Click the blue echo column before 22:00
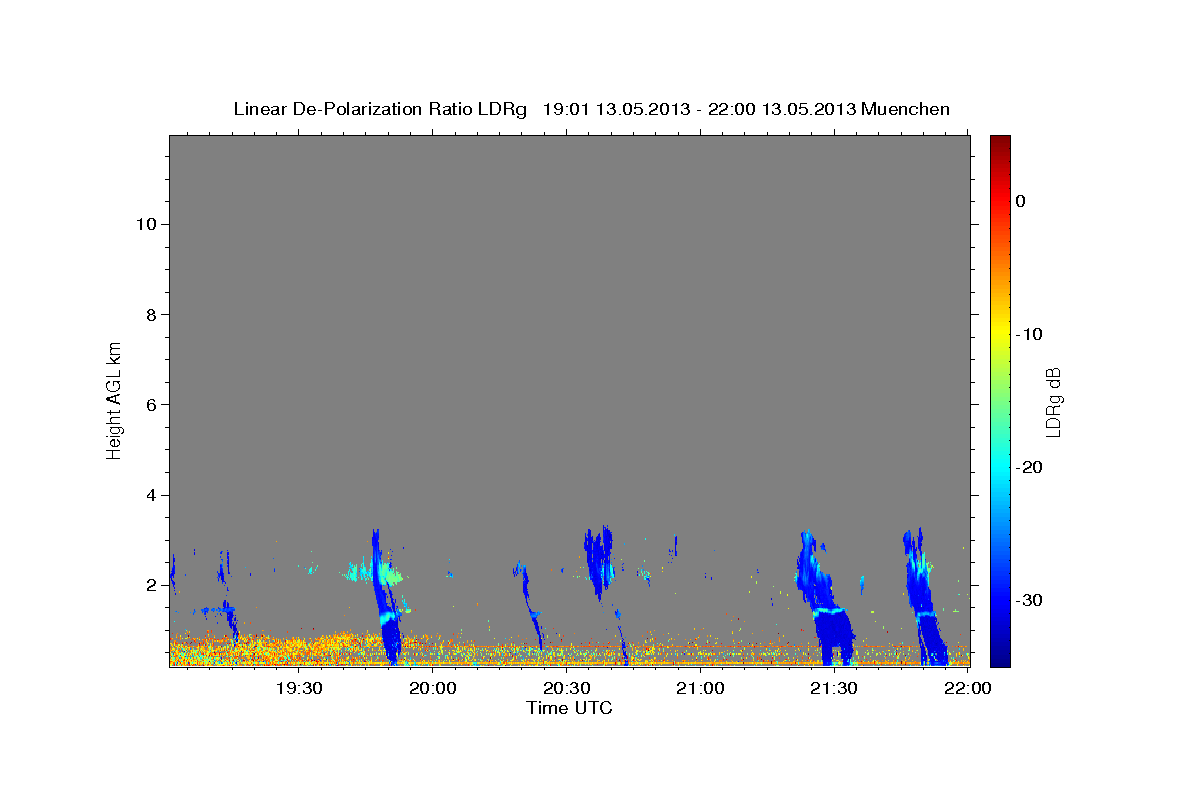1200x800 pixels. point(926,597)
